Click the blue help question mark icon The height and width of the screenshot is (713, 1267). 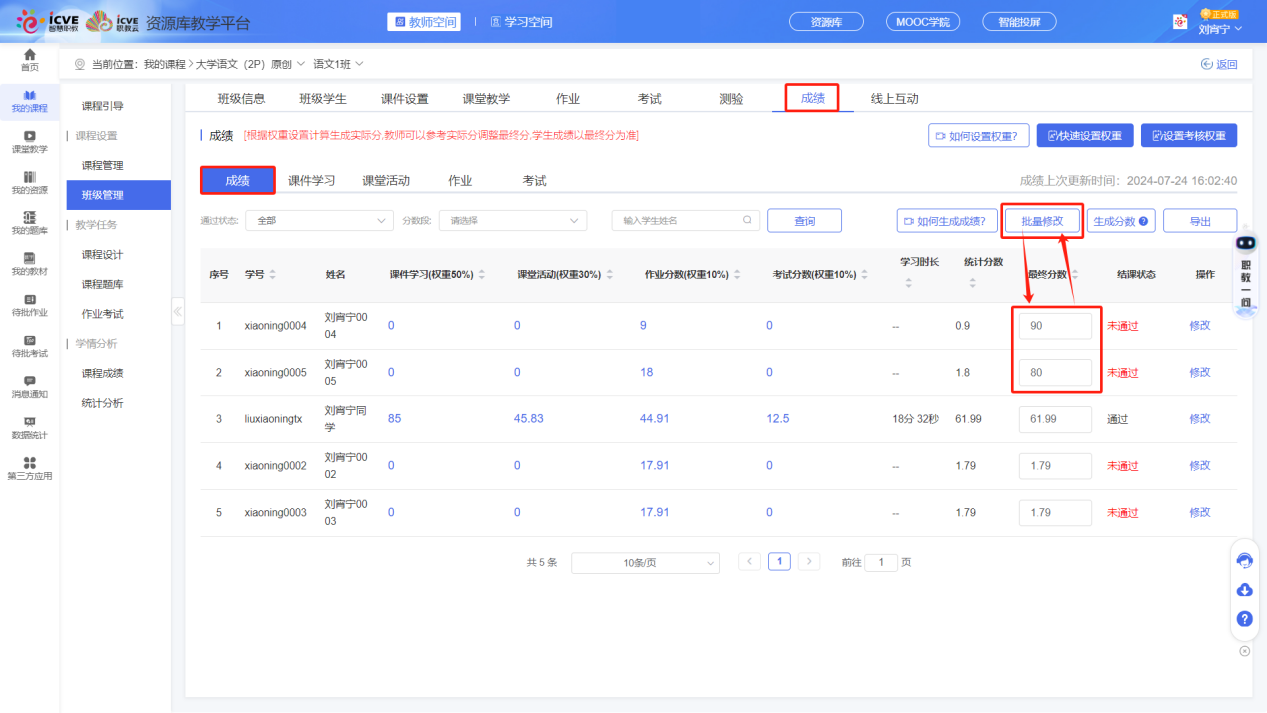(x=1245, y=619)
